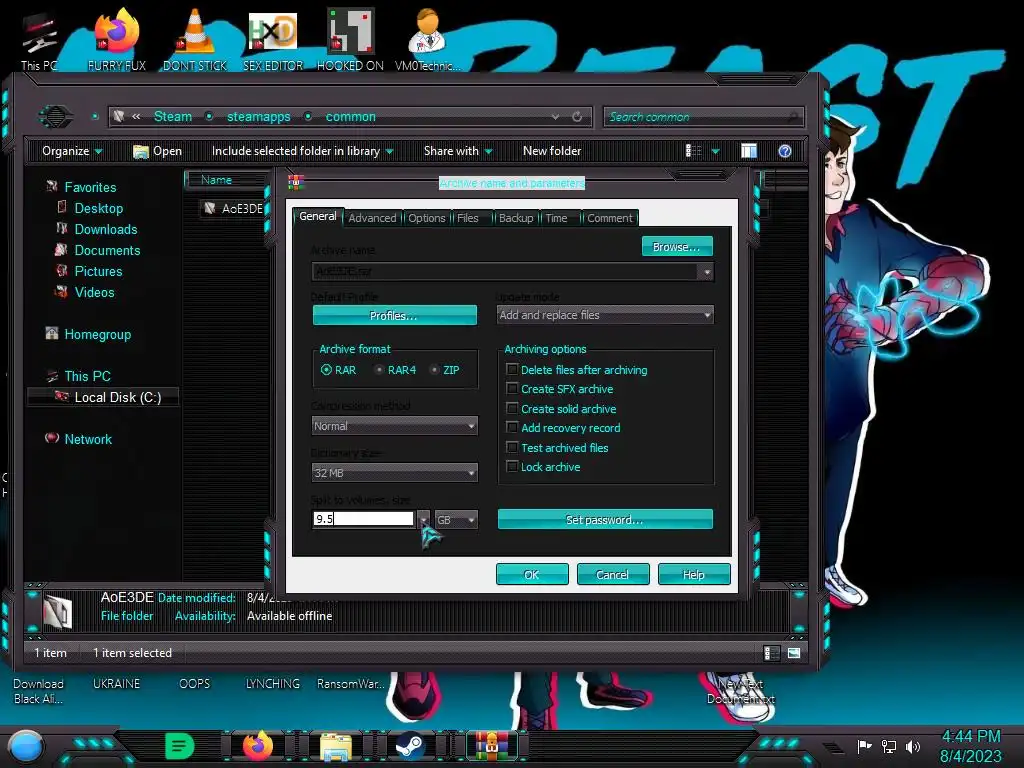This screenshot has width=1024, height=768.
Task: Expand Include selected folder in library menu
Action: point(302,151)
